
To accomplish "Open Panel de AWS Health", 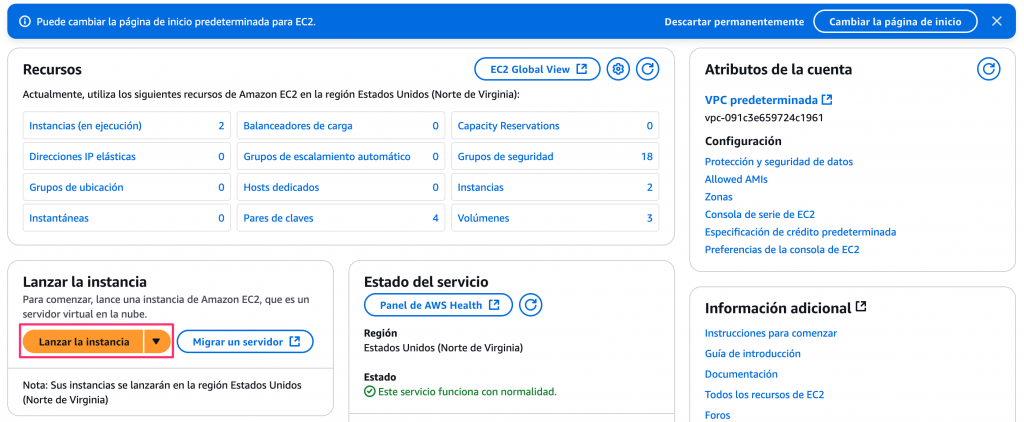I will click(x=438, y=305).
